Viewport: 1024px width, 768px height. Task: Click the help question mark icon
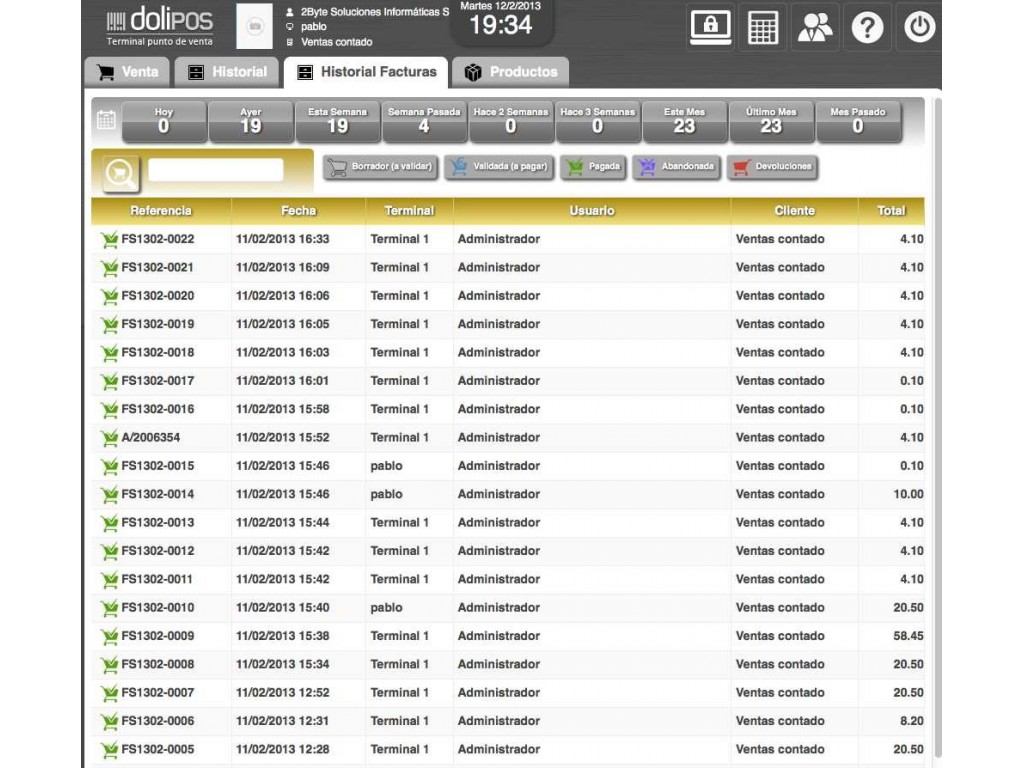click(x=867, y=27)
